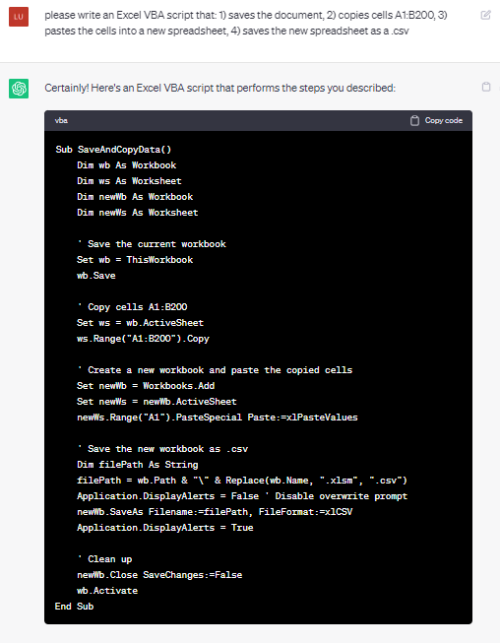Click the End Sub line
This screenshot has height=643, width=500.
[74, 607]
